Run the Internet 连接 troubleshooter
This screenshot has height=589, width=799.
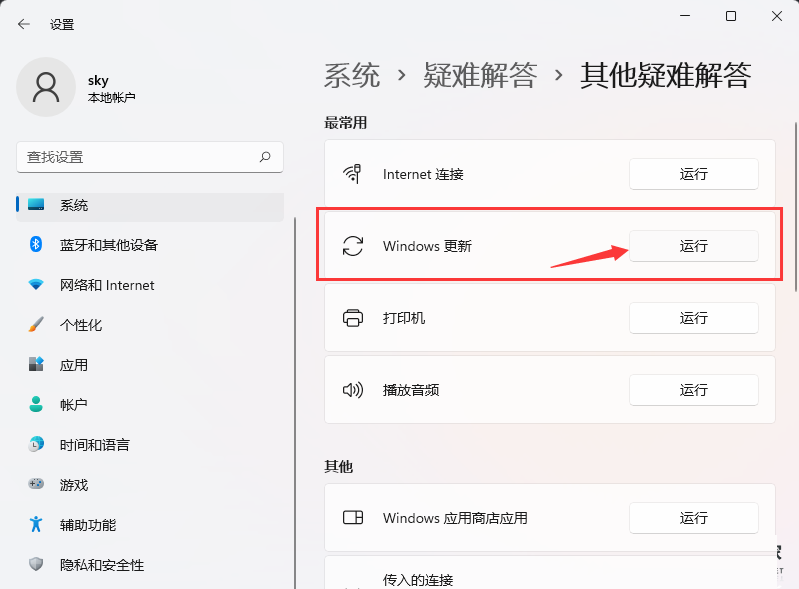tap(694, 174)
